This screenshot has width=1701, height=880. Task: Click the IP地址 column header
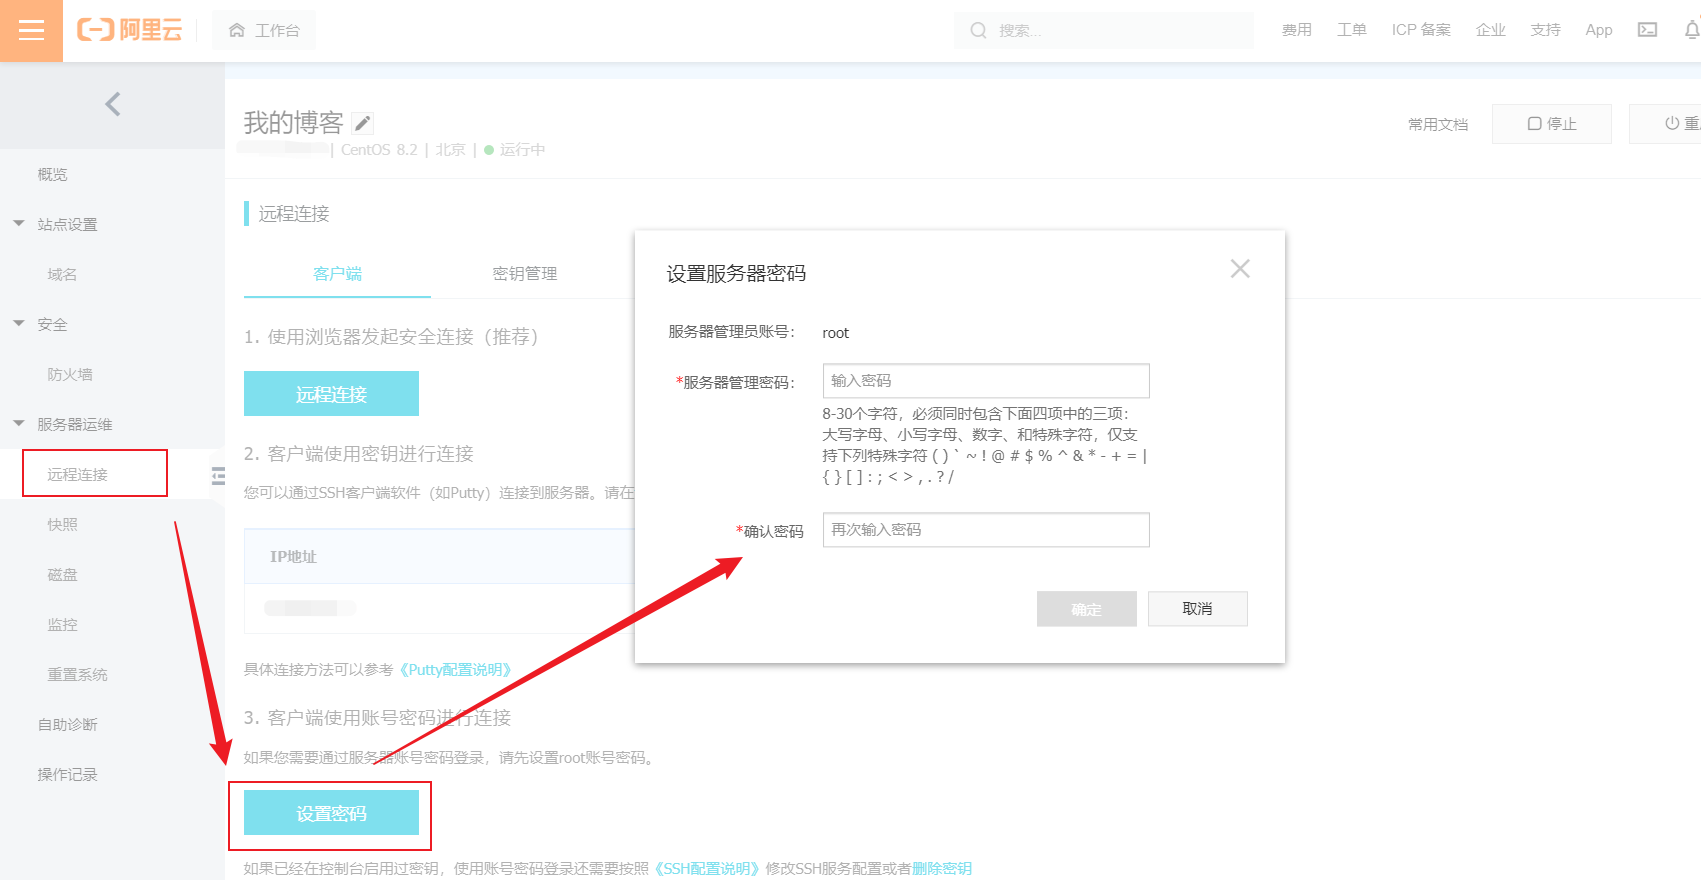click(x=293, y=556)
